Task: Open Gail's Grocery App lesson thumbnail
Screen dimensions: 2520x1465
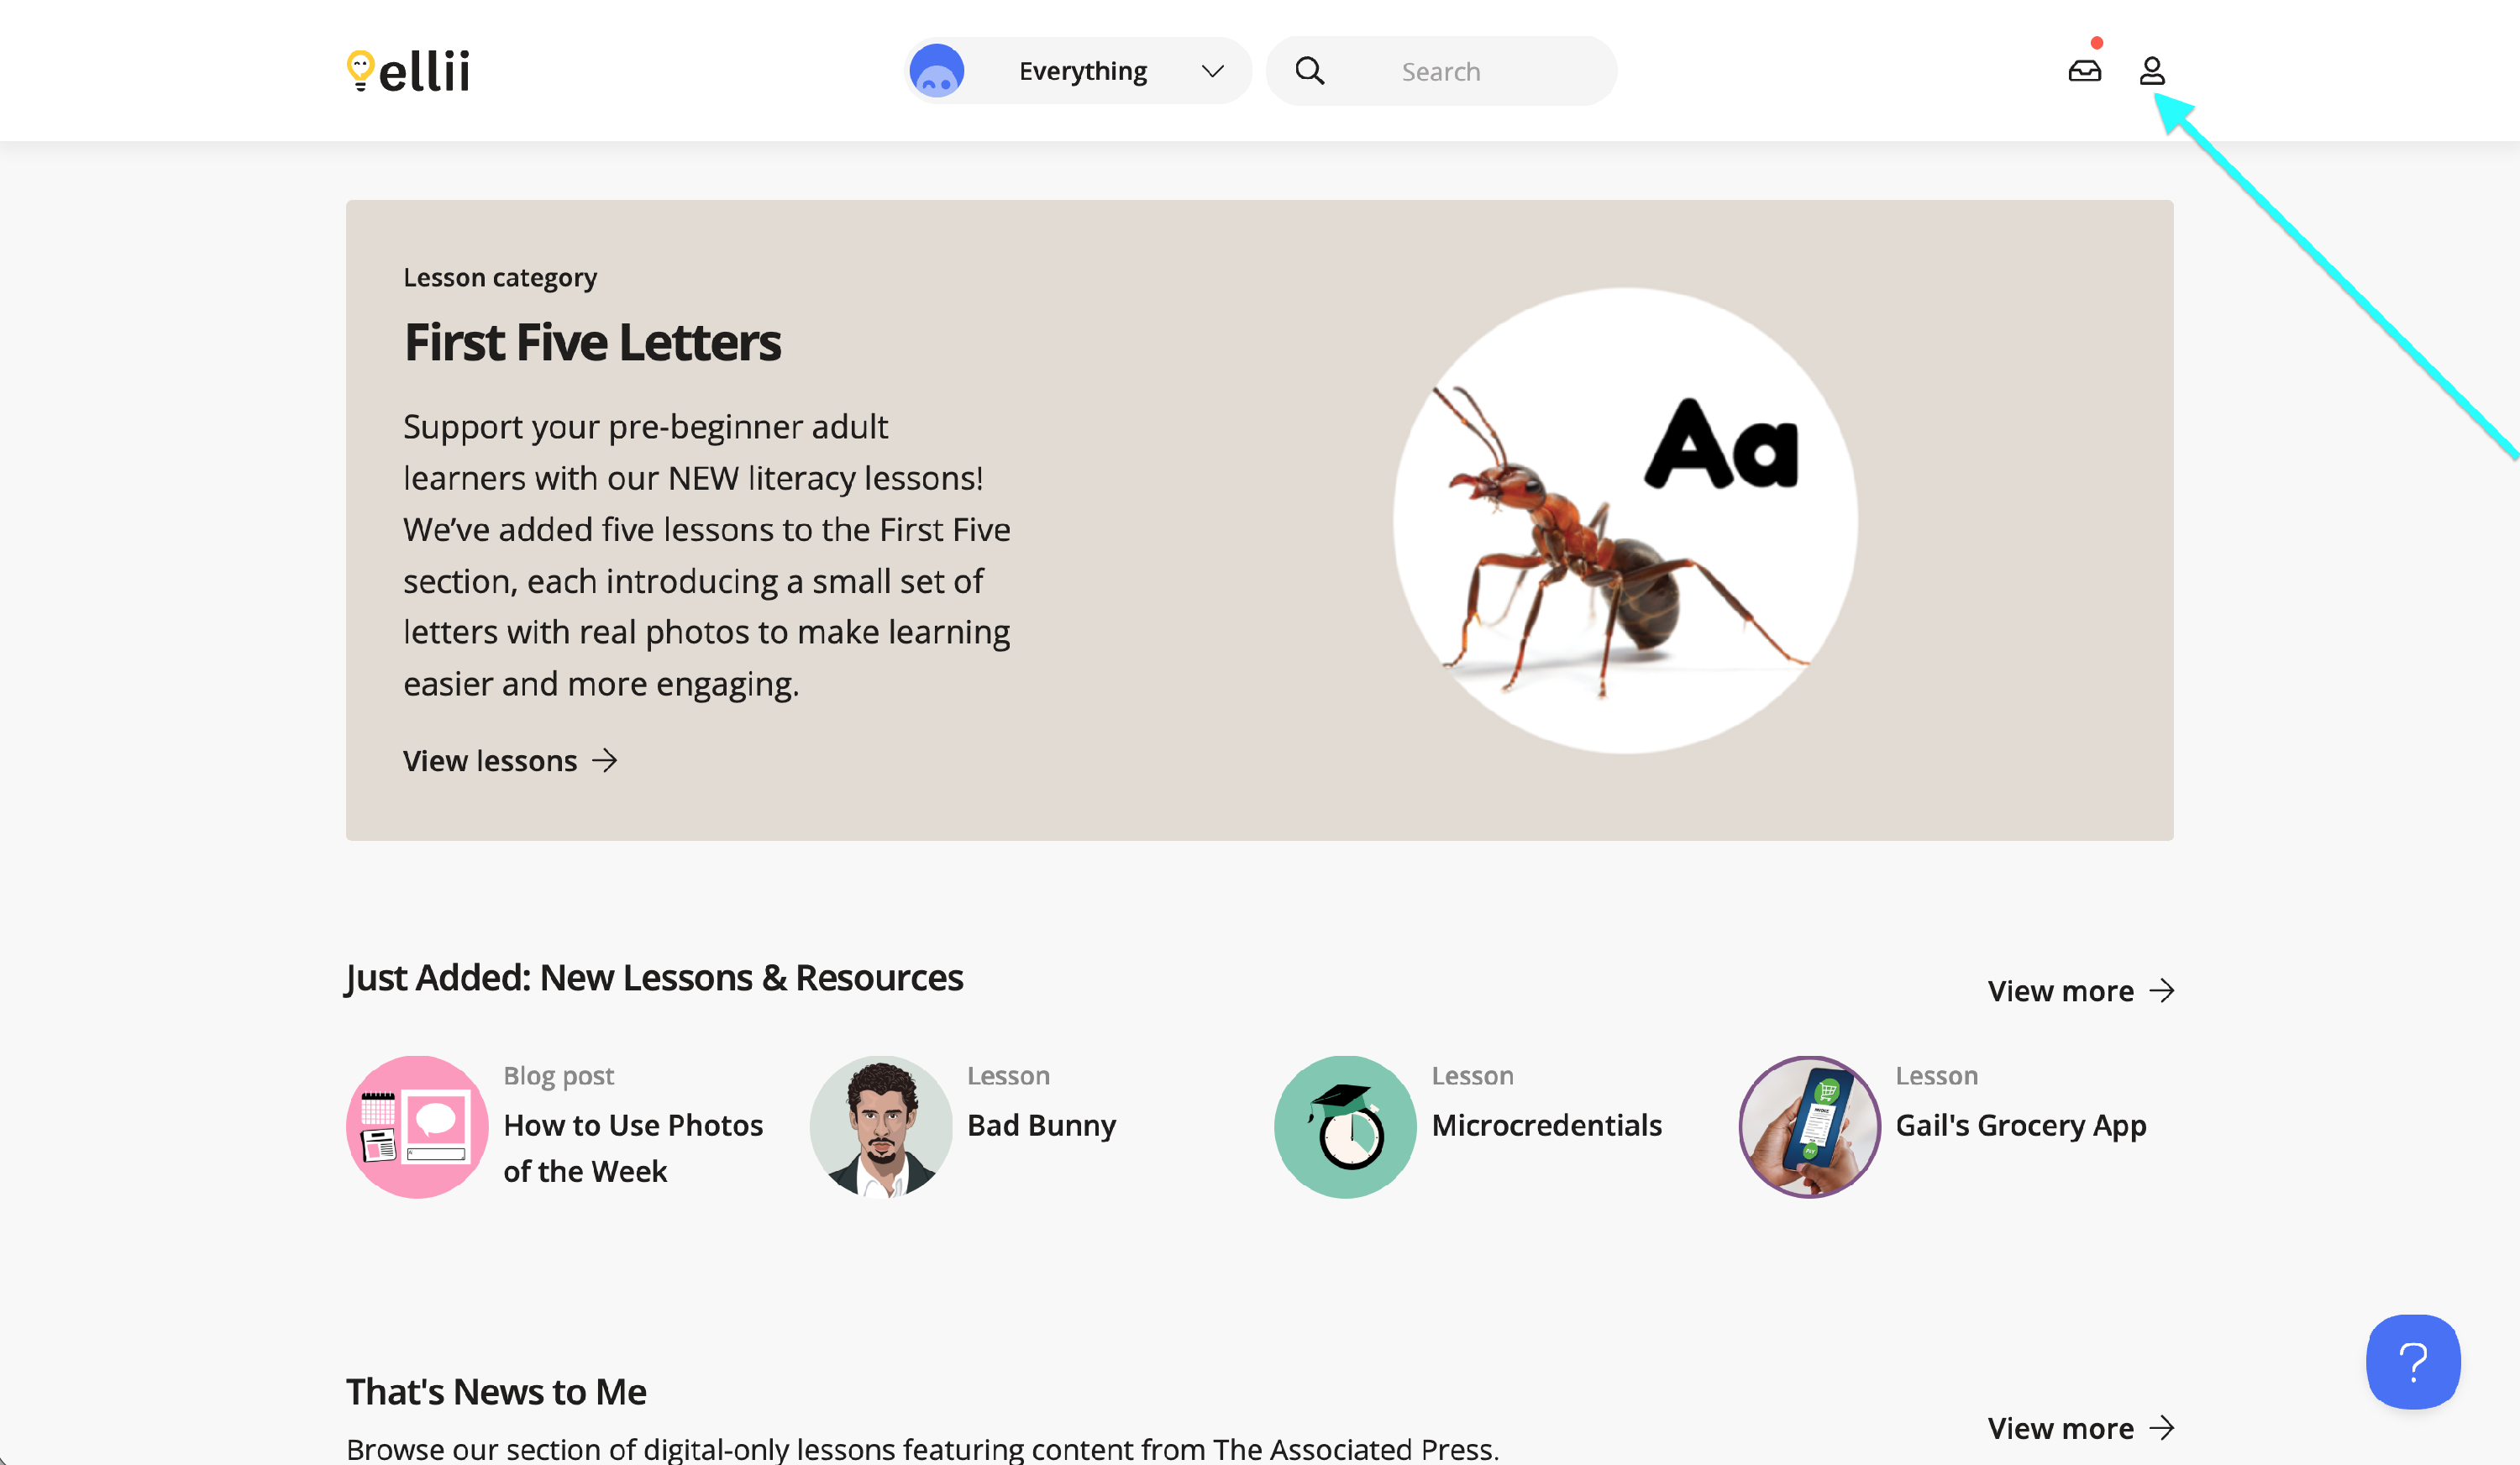Action: 1809,1127
